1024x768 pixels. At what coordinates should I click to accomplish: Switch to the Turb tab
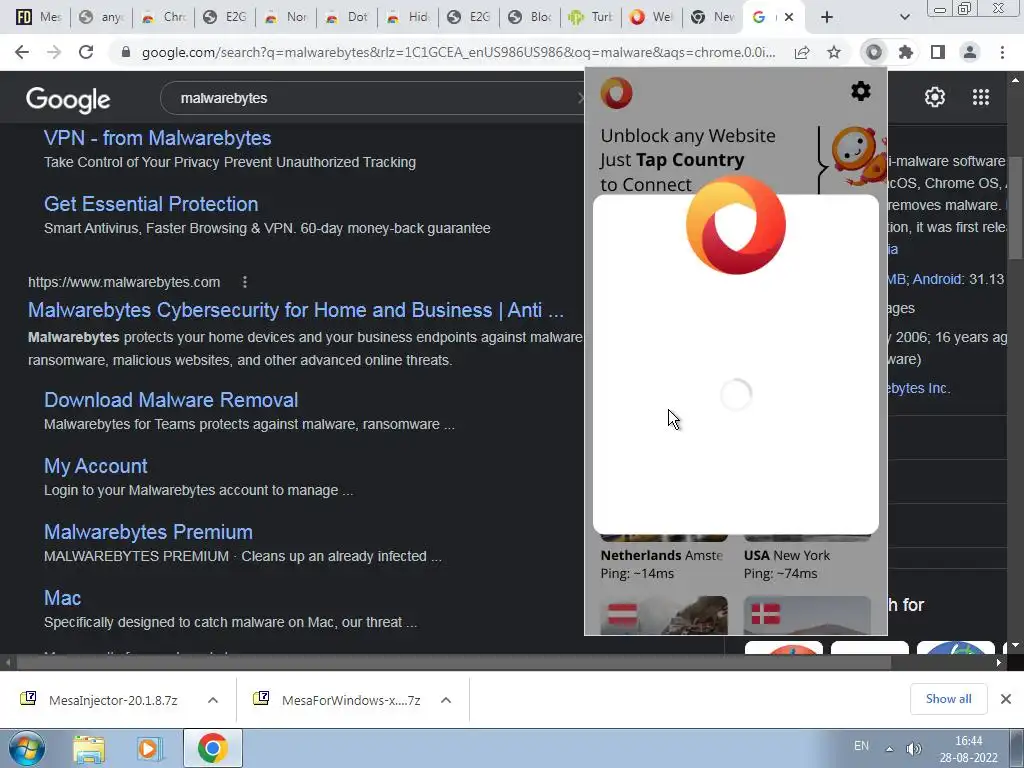(591, 17)
